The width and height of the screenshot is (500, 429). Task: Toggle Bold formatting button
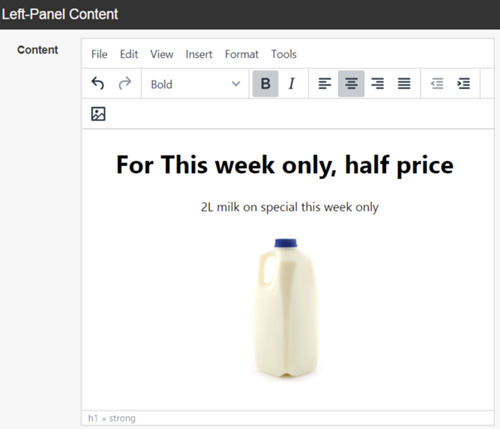click(x=265, y=84)
